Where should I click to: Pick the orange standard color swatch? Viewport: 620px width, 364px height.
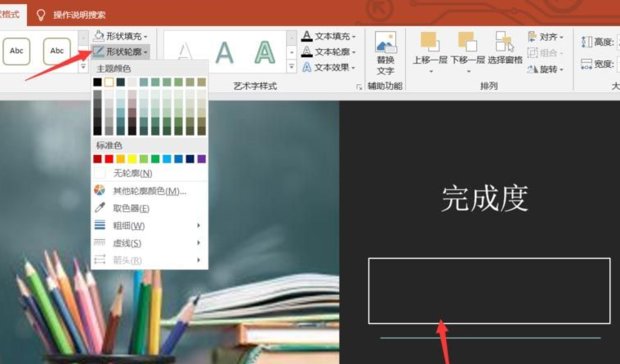(121, 159)
